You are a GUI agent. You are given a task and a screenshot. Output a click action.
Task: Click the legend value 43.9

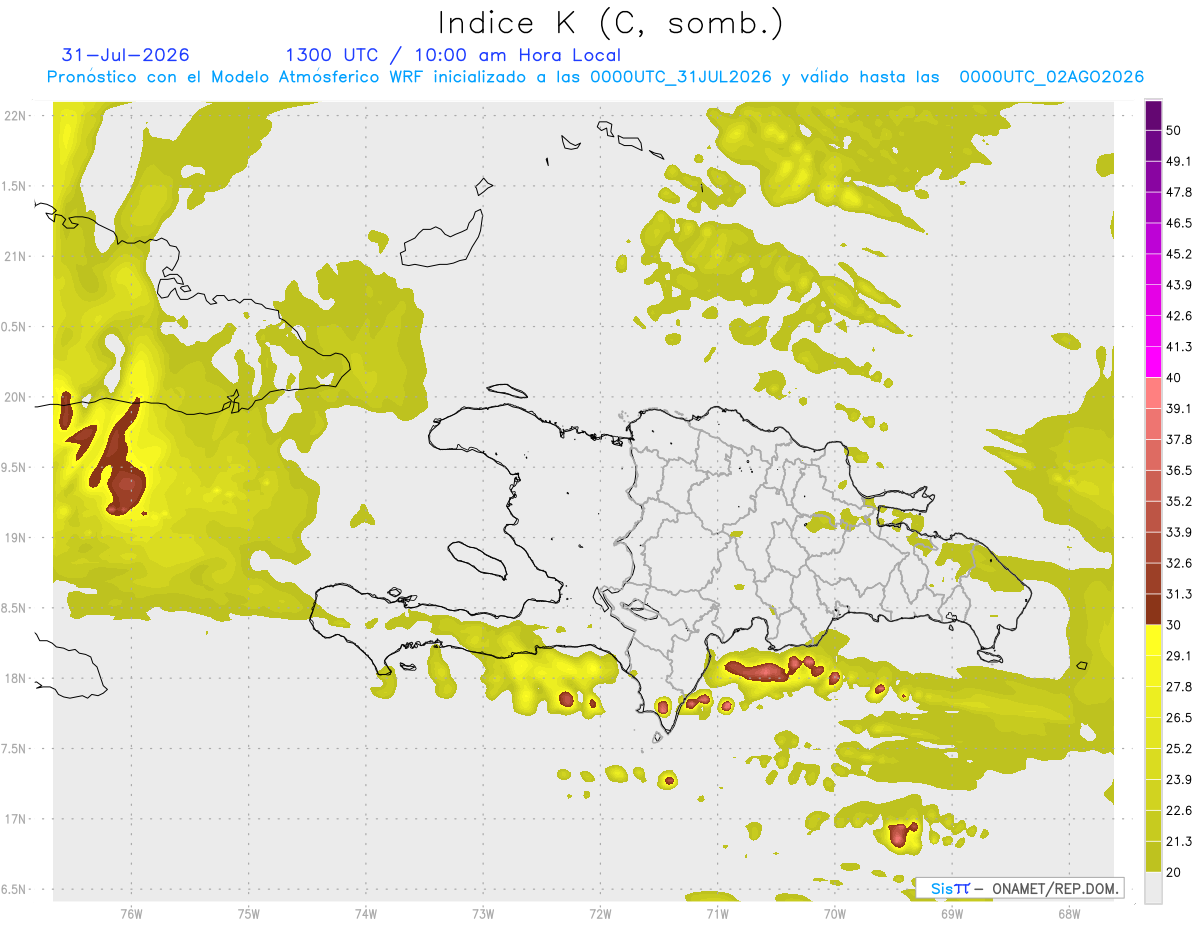(x=1179, y=285)
